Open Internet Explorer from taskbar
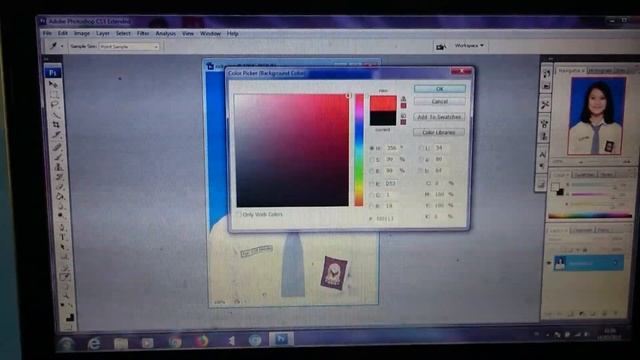 [x=94, y=343]
